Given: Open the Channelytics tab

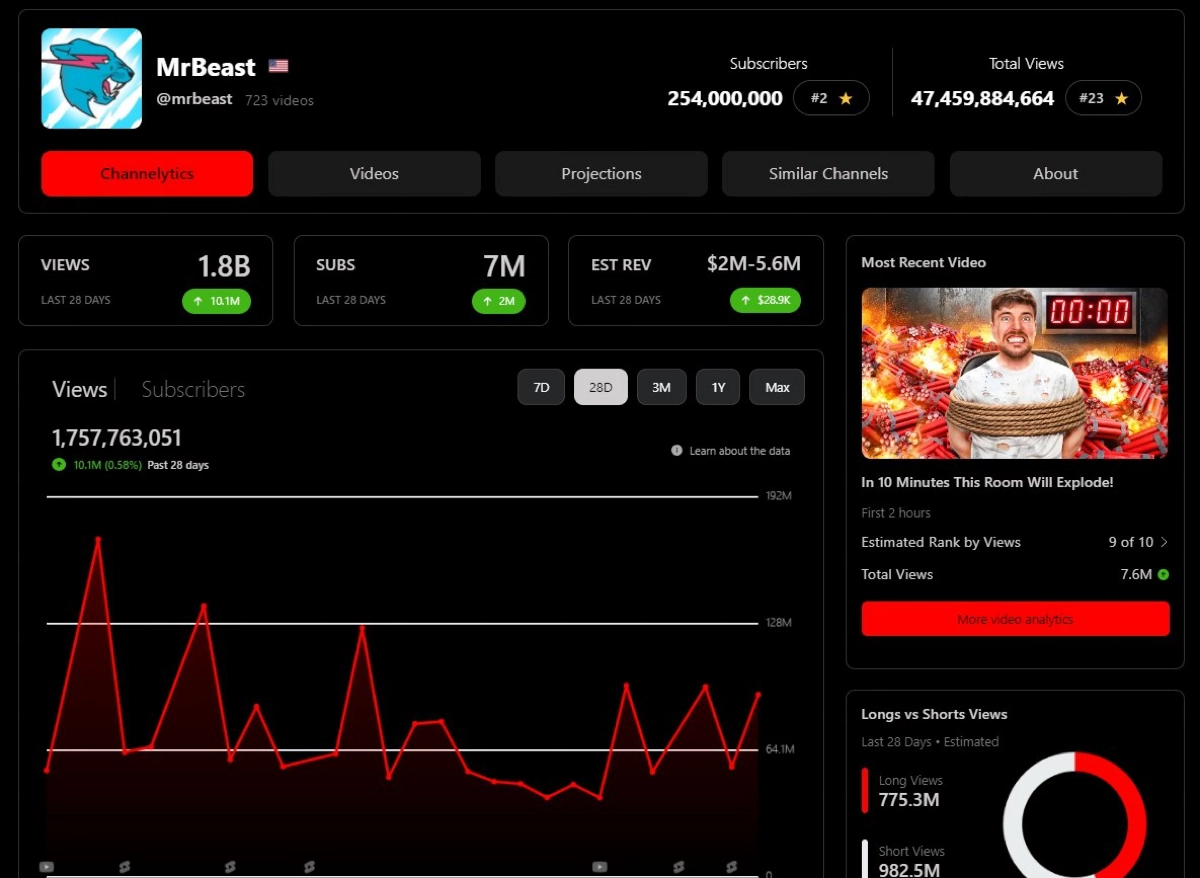Looking at the screenshot, I should pyautogui.click(x=147, y=174).
